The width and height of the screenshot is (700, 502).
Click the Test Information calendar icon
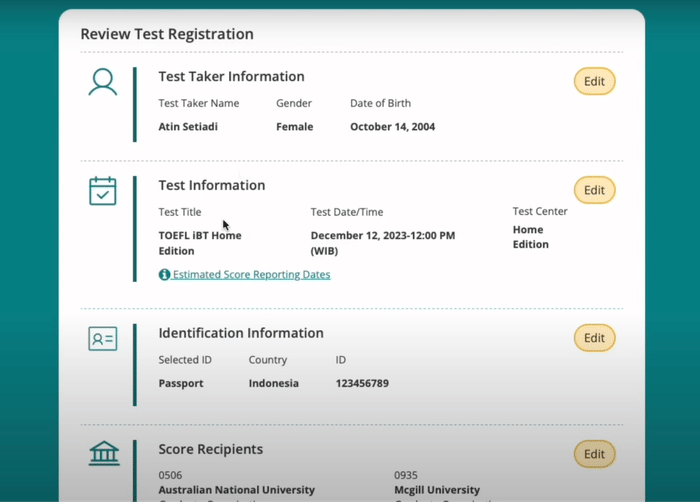click(103, 191)
